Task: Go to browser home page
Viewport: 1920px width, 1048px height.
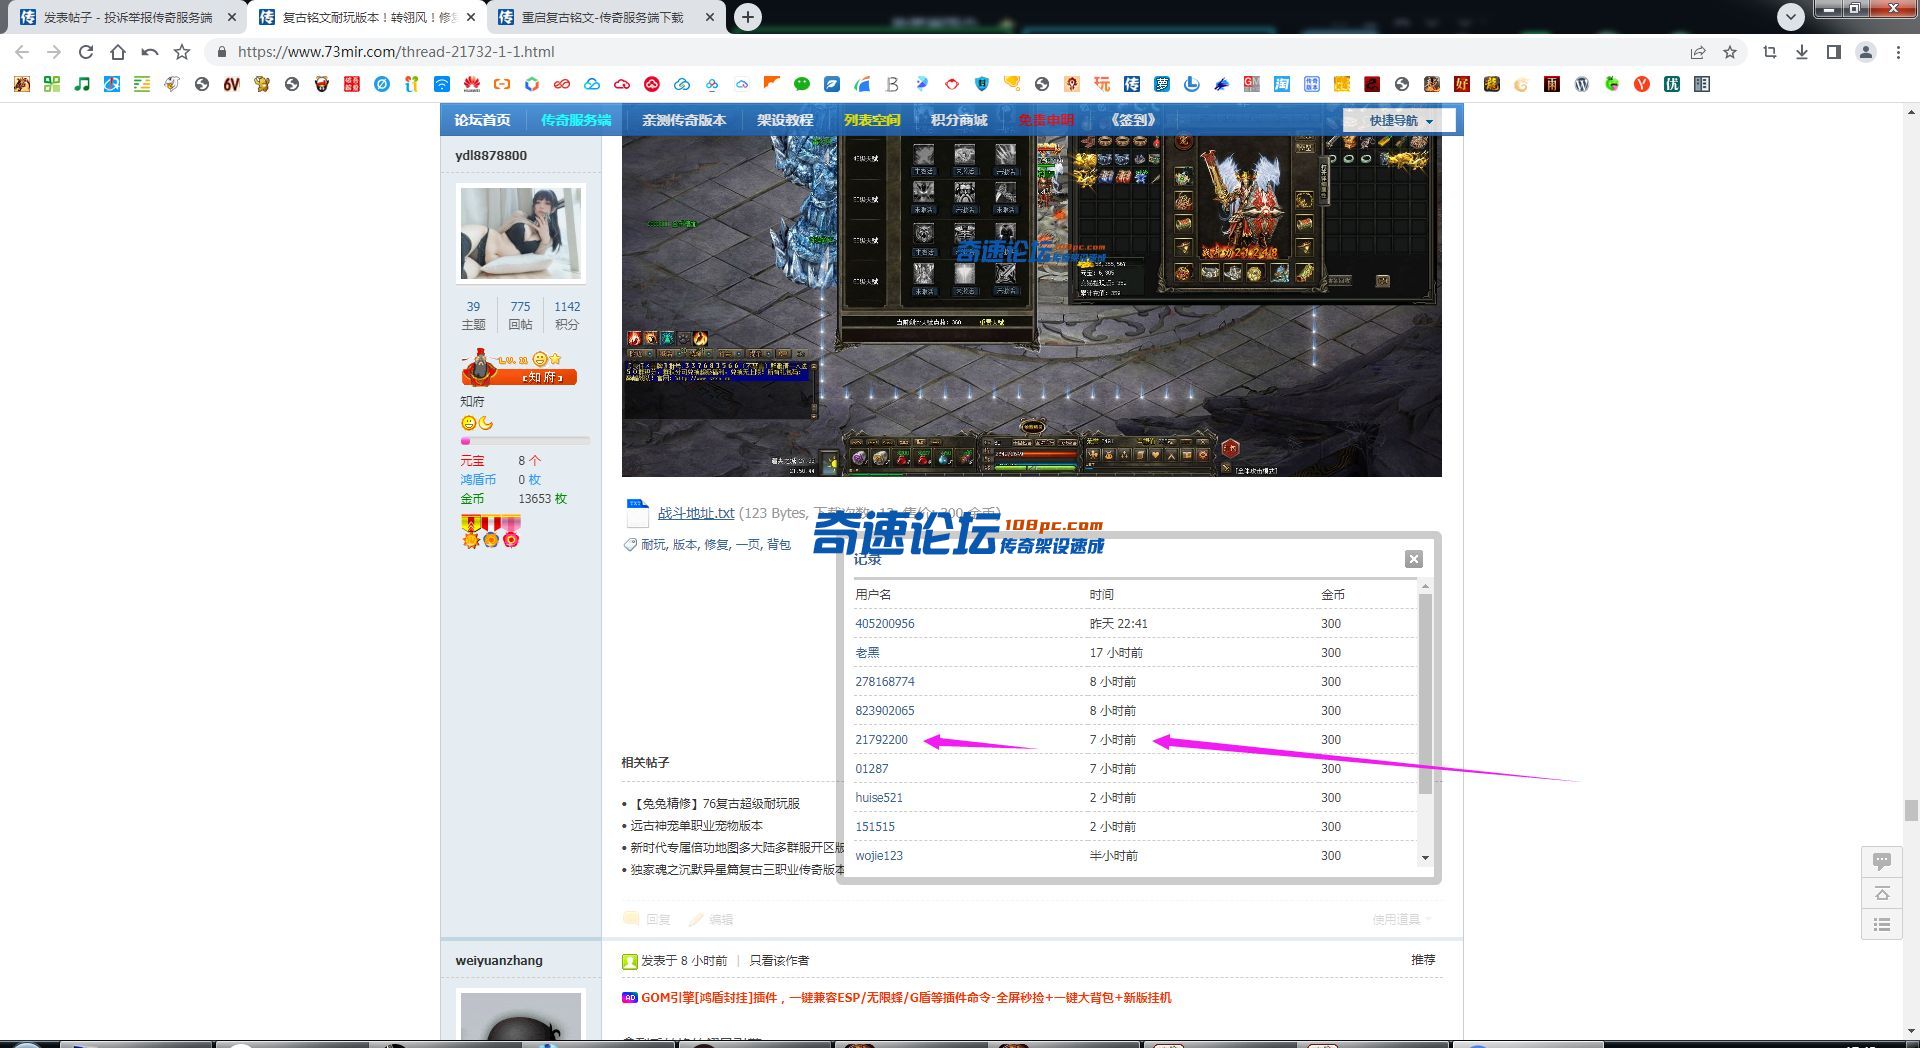Action: [x=118, y=52]
